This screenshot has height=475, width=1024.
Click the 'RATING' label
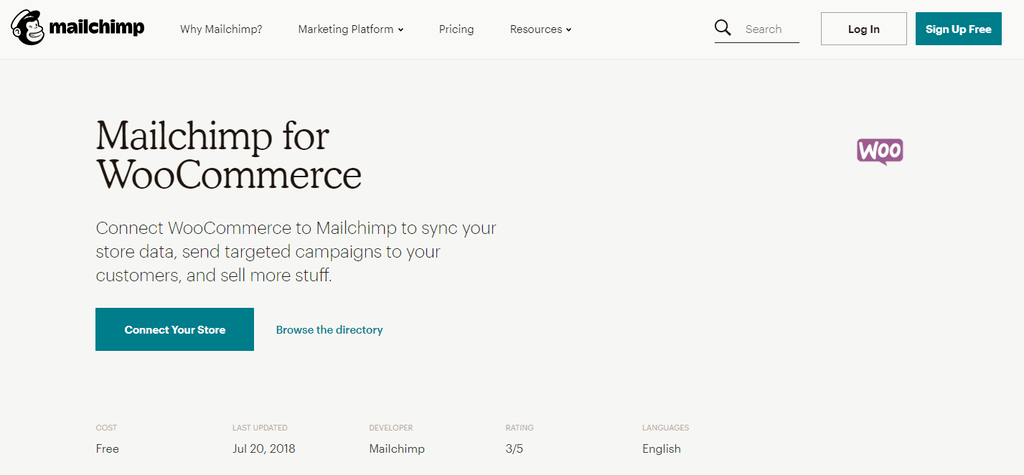point(519,428)
